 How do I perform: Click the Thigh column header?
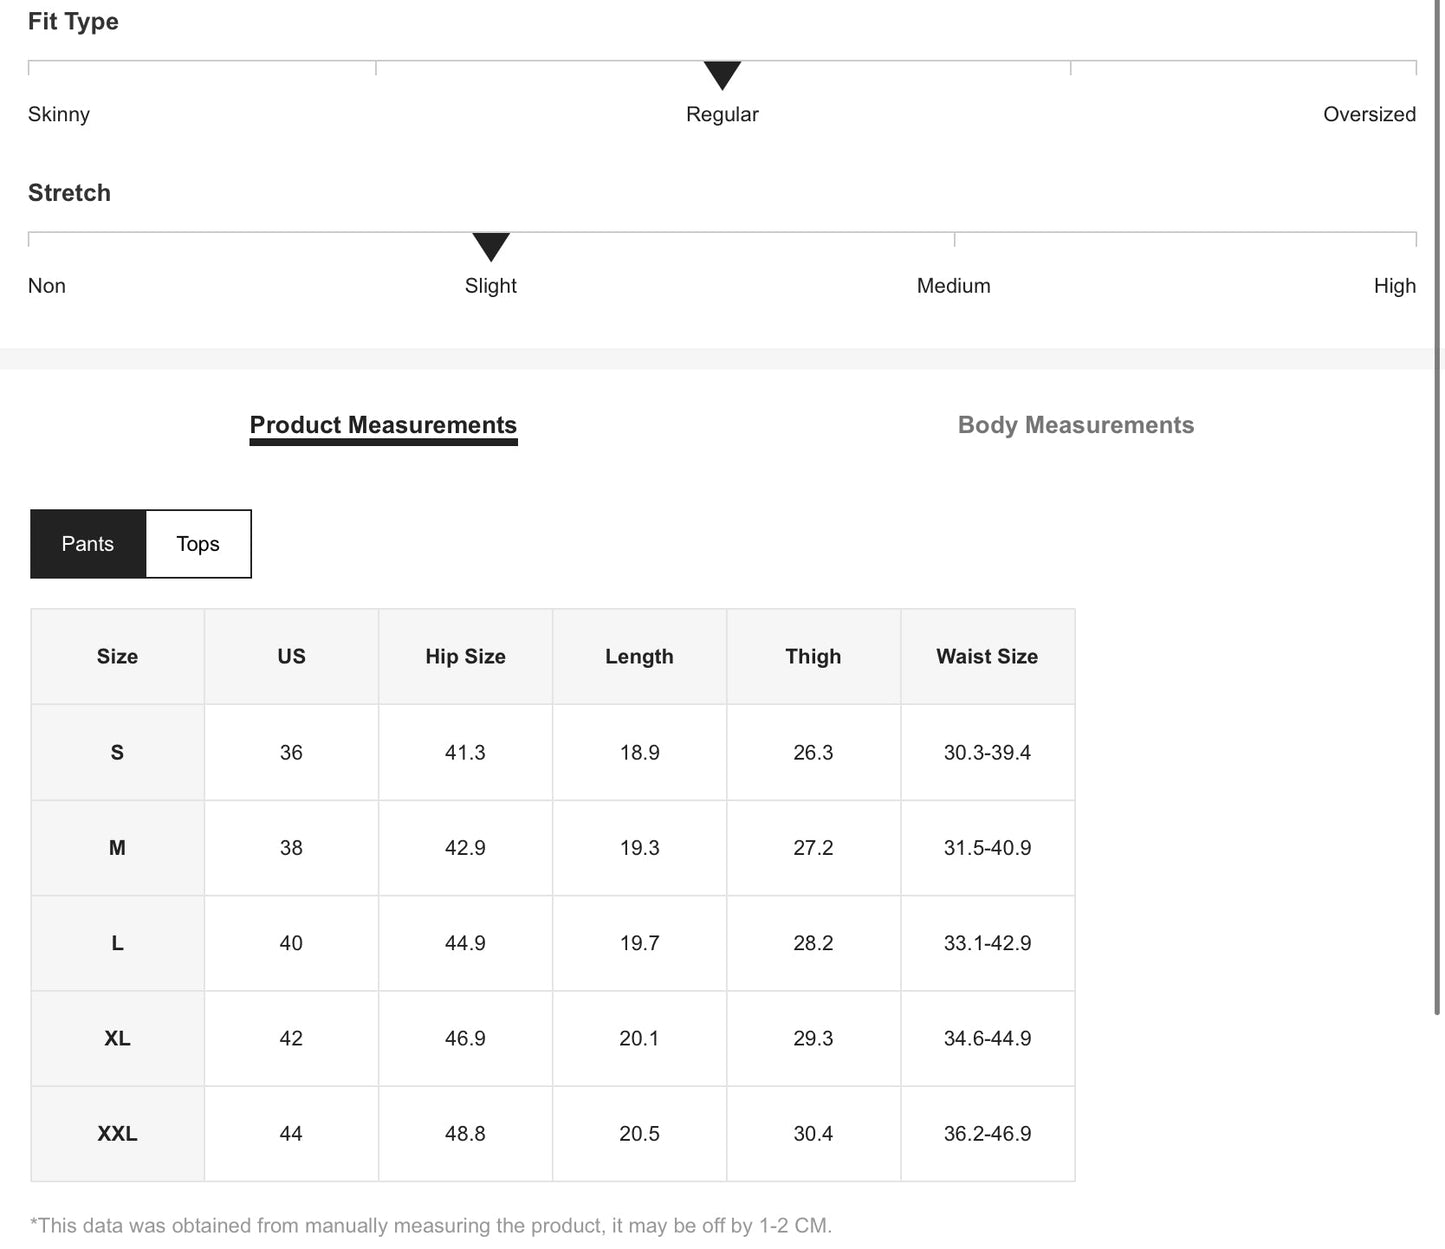tap(813, 657)
